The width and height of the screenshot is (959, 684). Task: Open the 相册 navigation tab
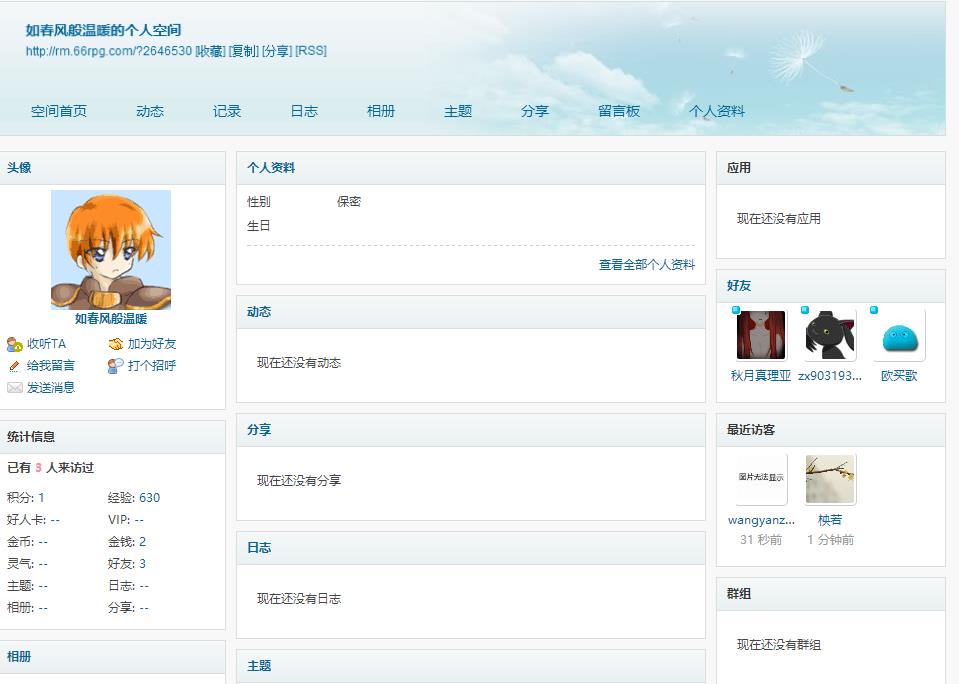point(380,111)
